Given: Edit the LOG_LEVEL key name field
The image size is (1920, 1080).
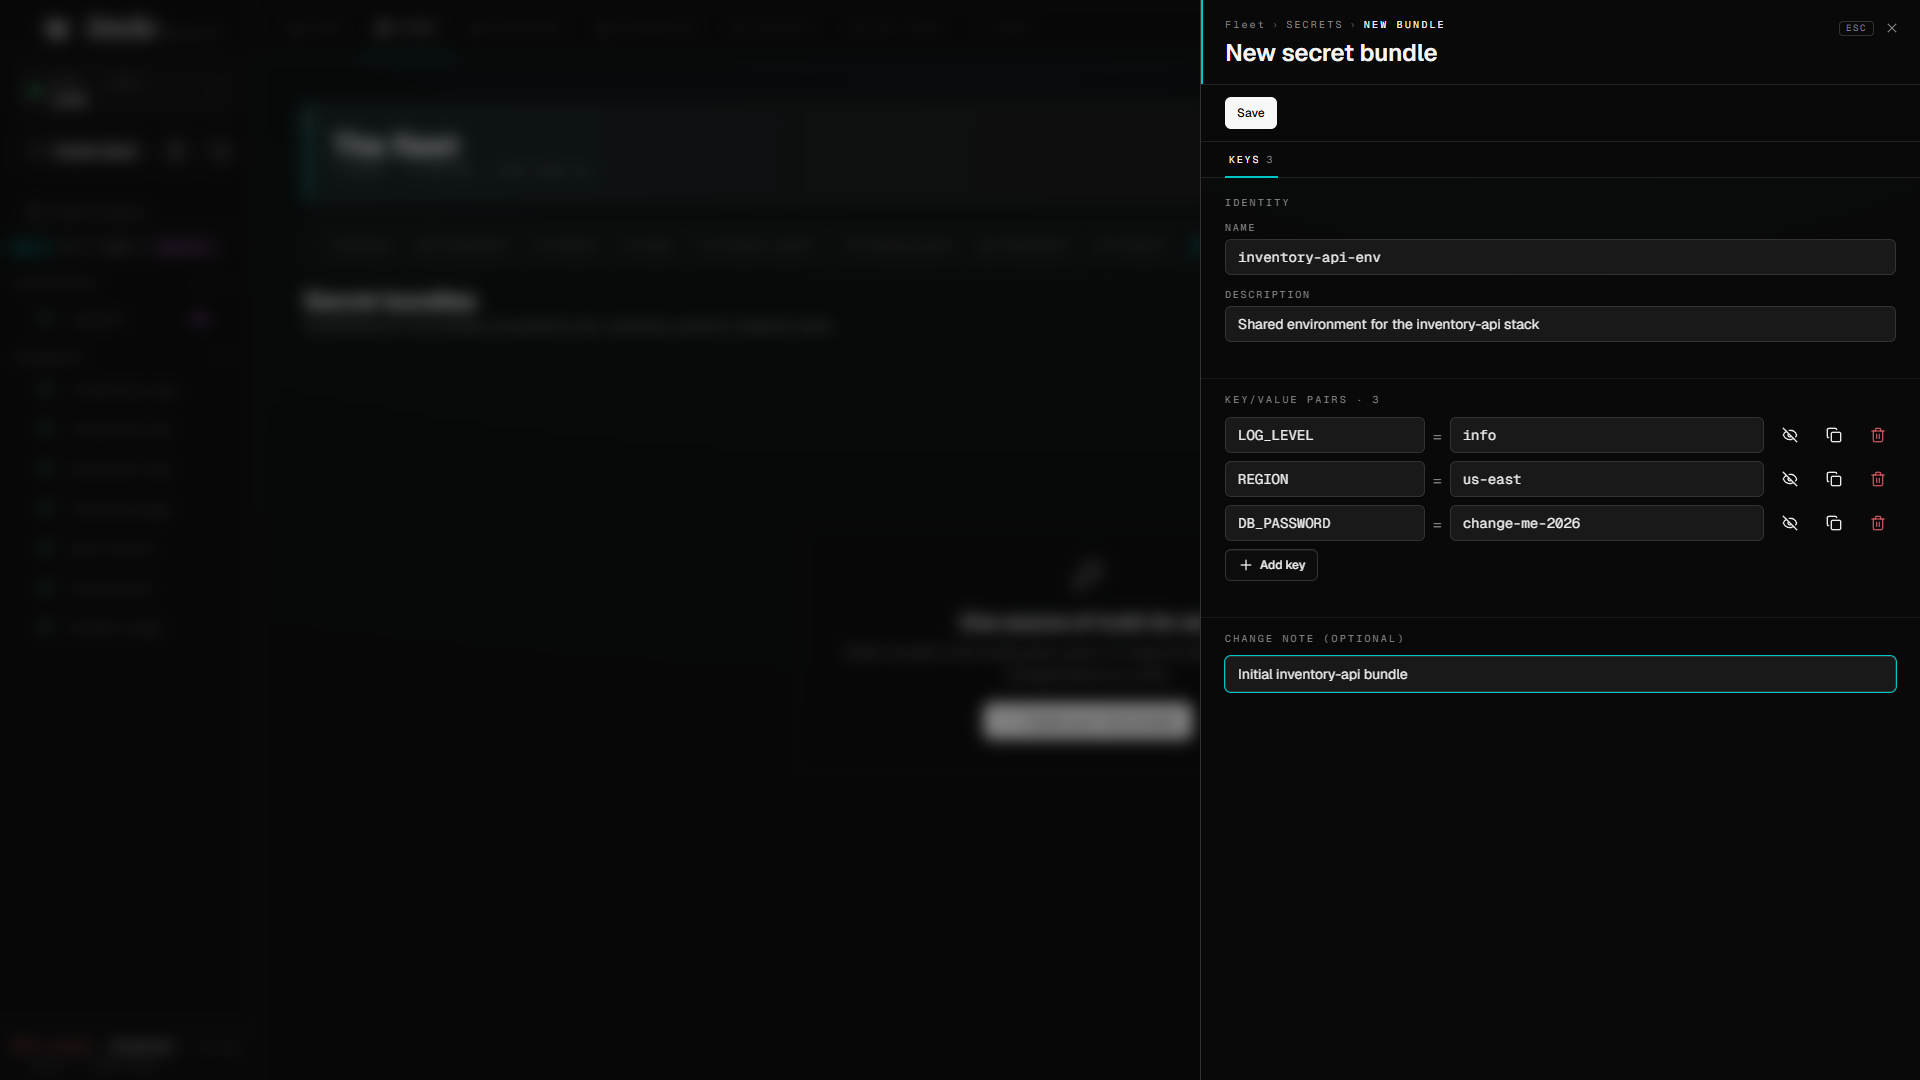Looking at the screenshot, I should [1325, 436].
